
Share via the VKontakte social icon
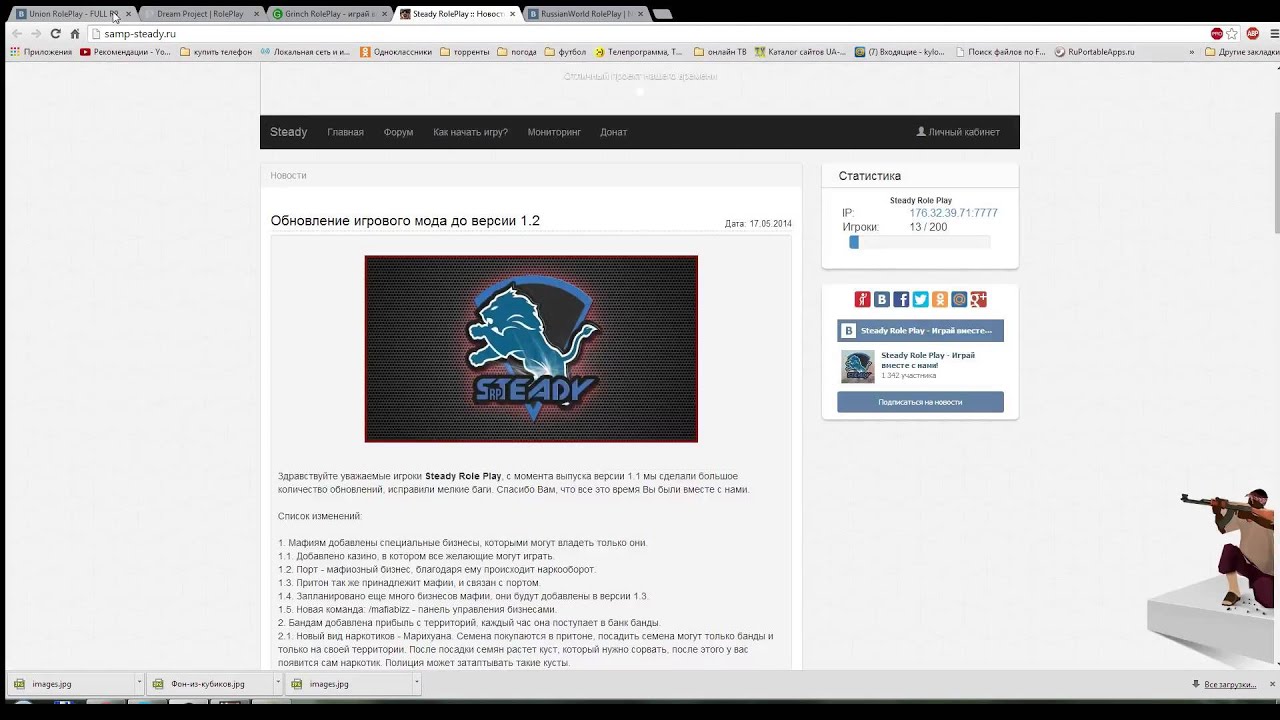[x=881, y=299]
